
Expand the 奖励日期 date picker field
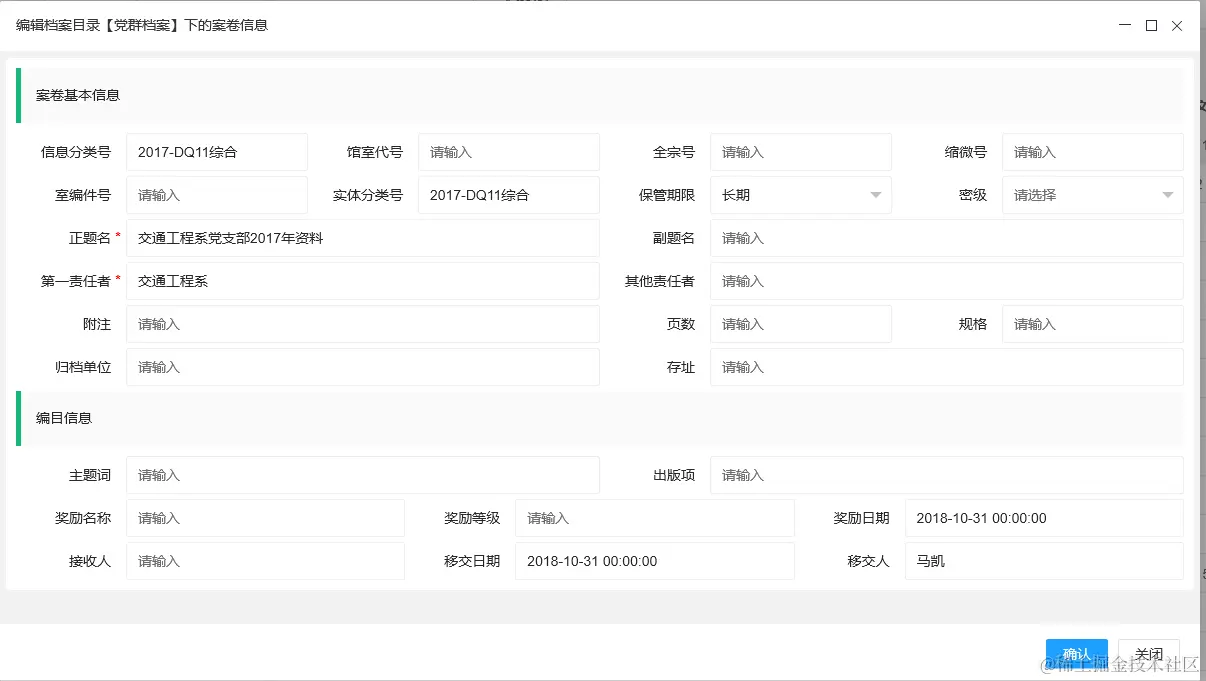1043,518
